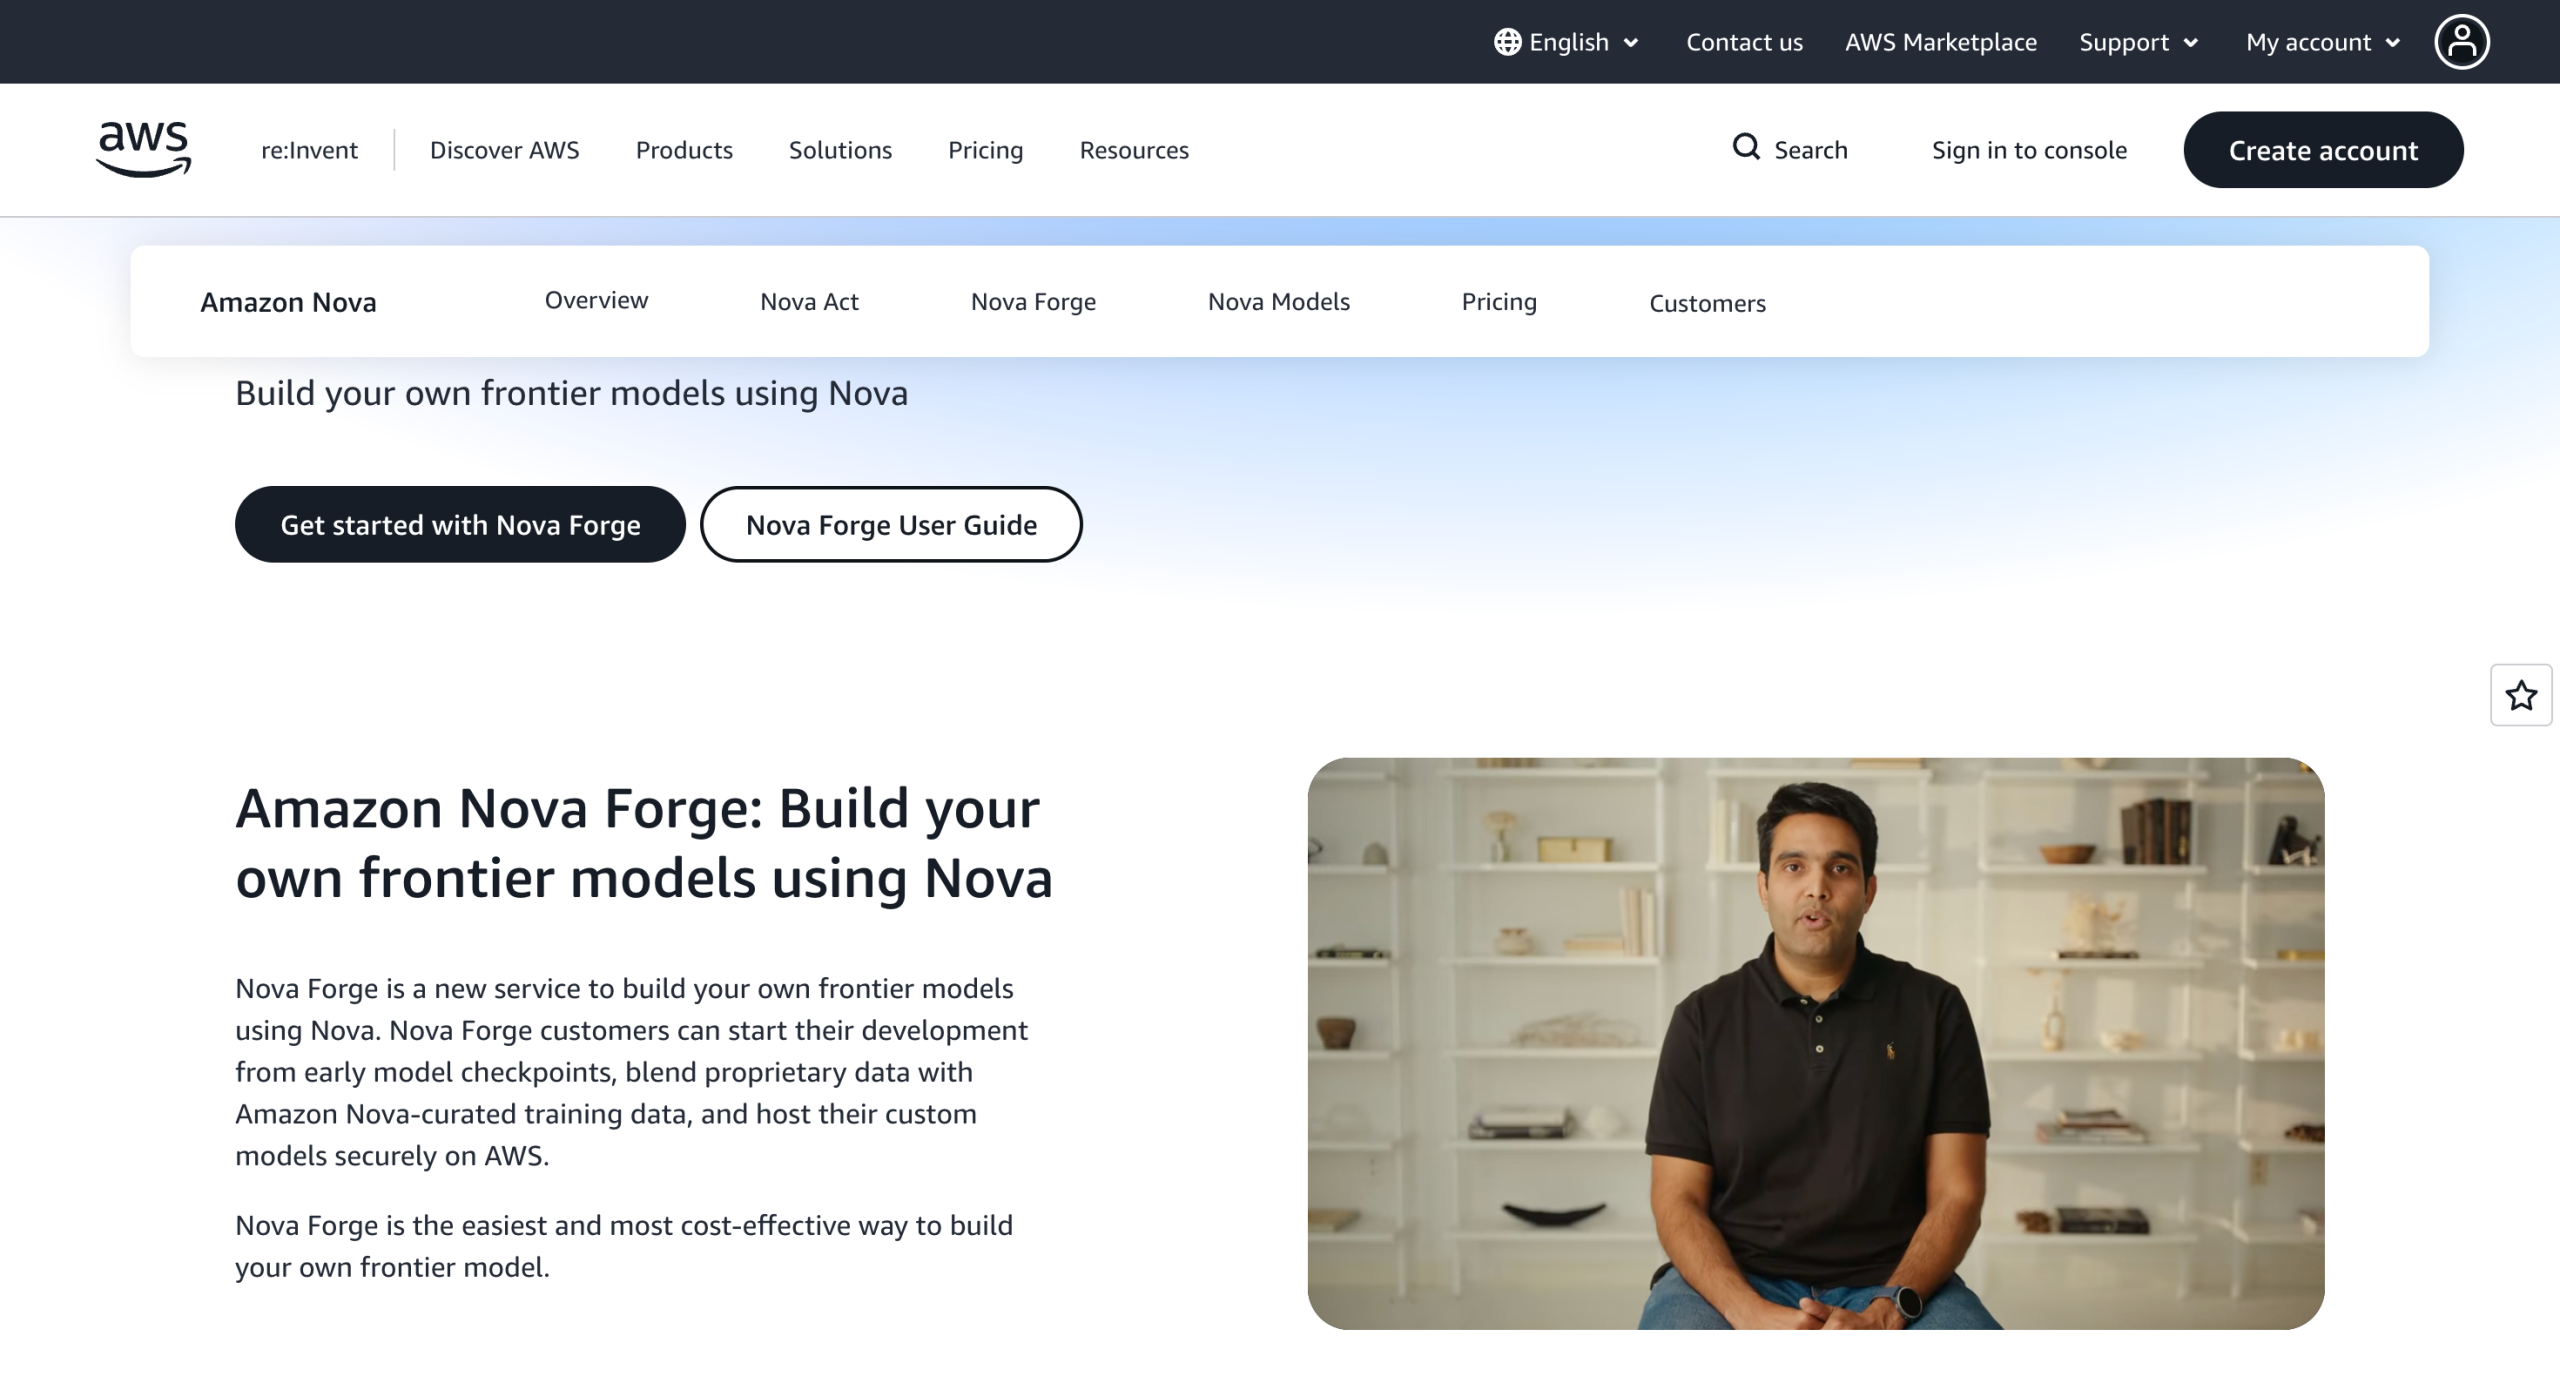Click the star favorite icon
The height and width of the screenshot is (1390, 2560).
coord(2520,695)
